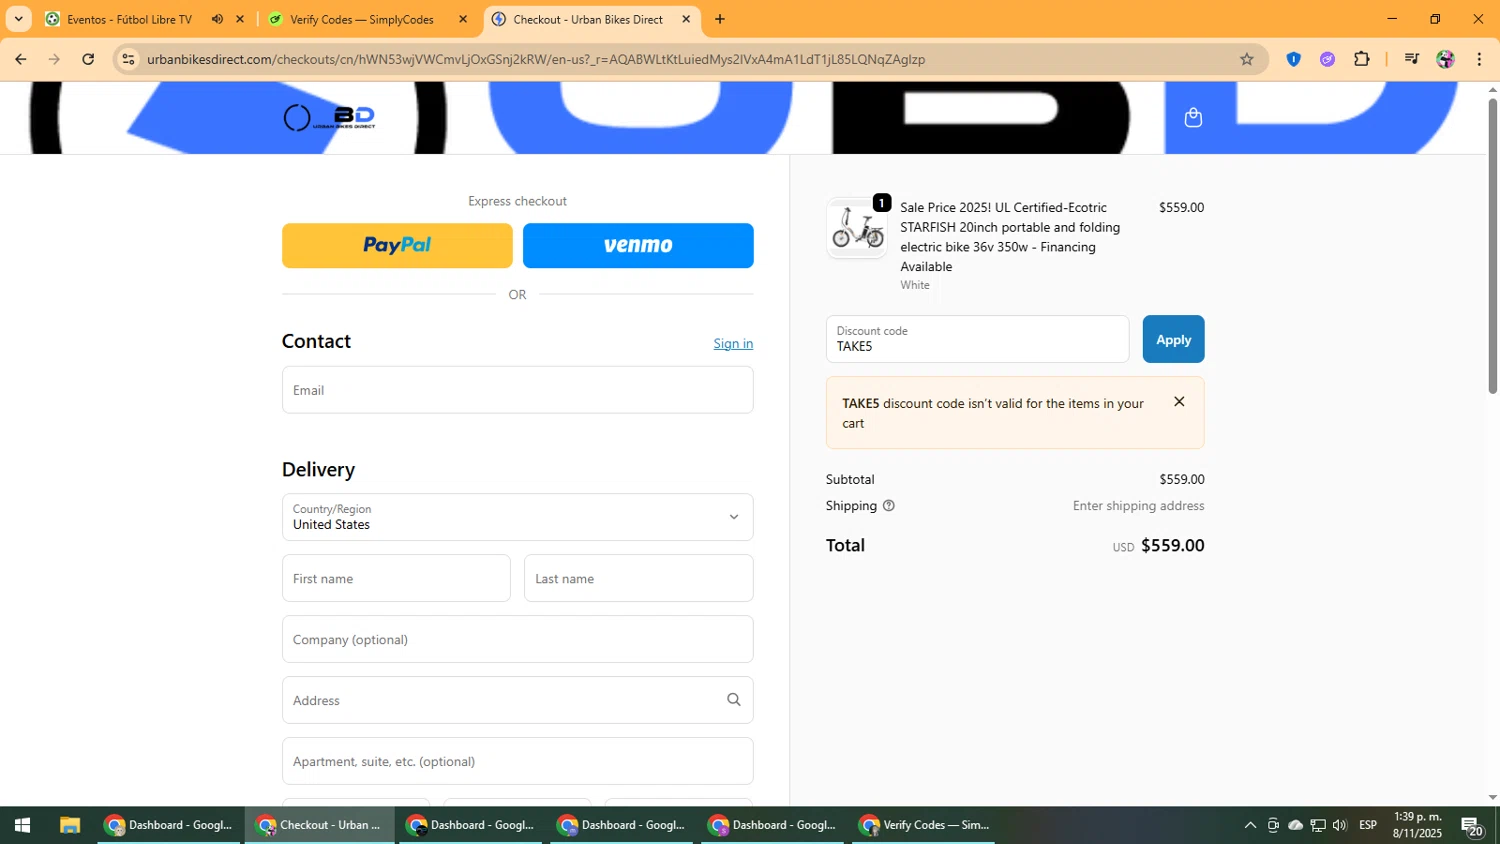The height and width of the screenshot is (844, 1500).
Task: Close the Eventos Fútbol Libre TV tab
Action: click(239, 19)
